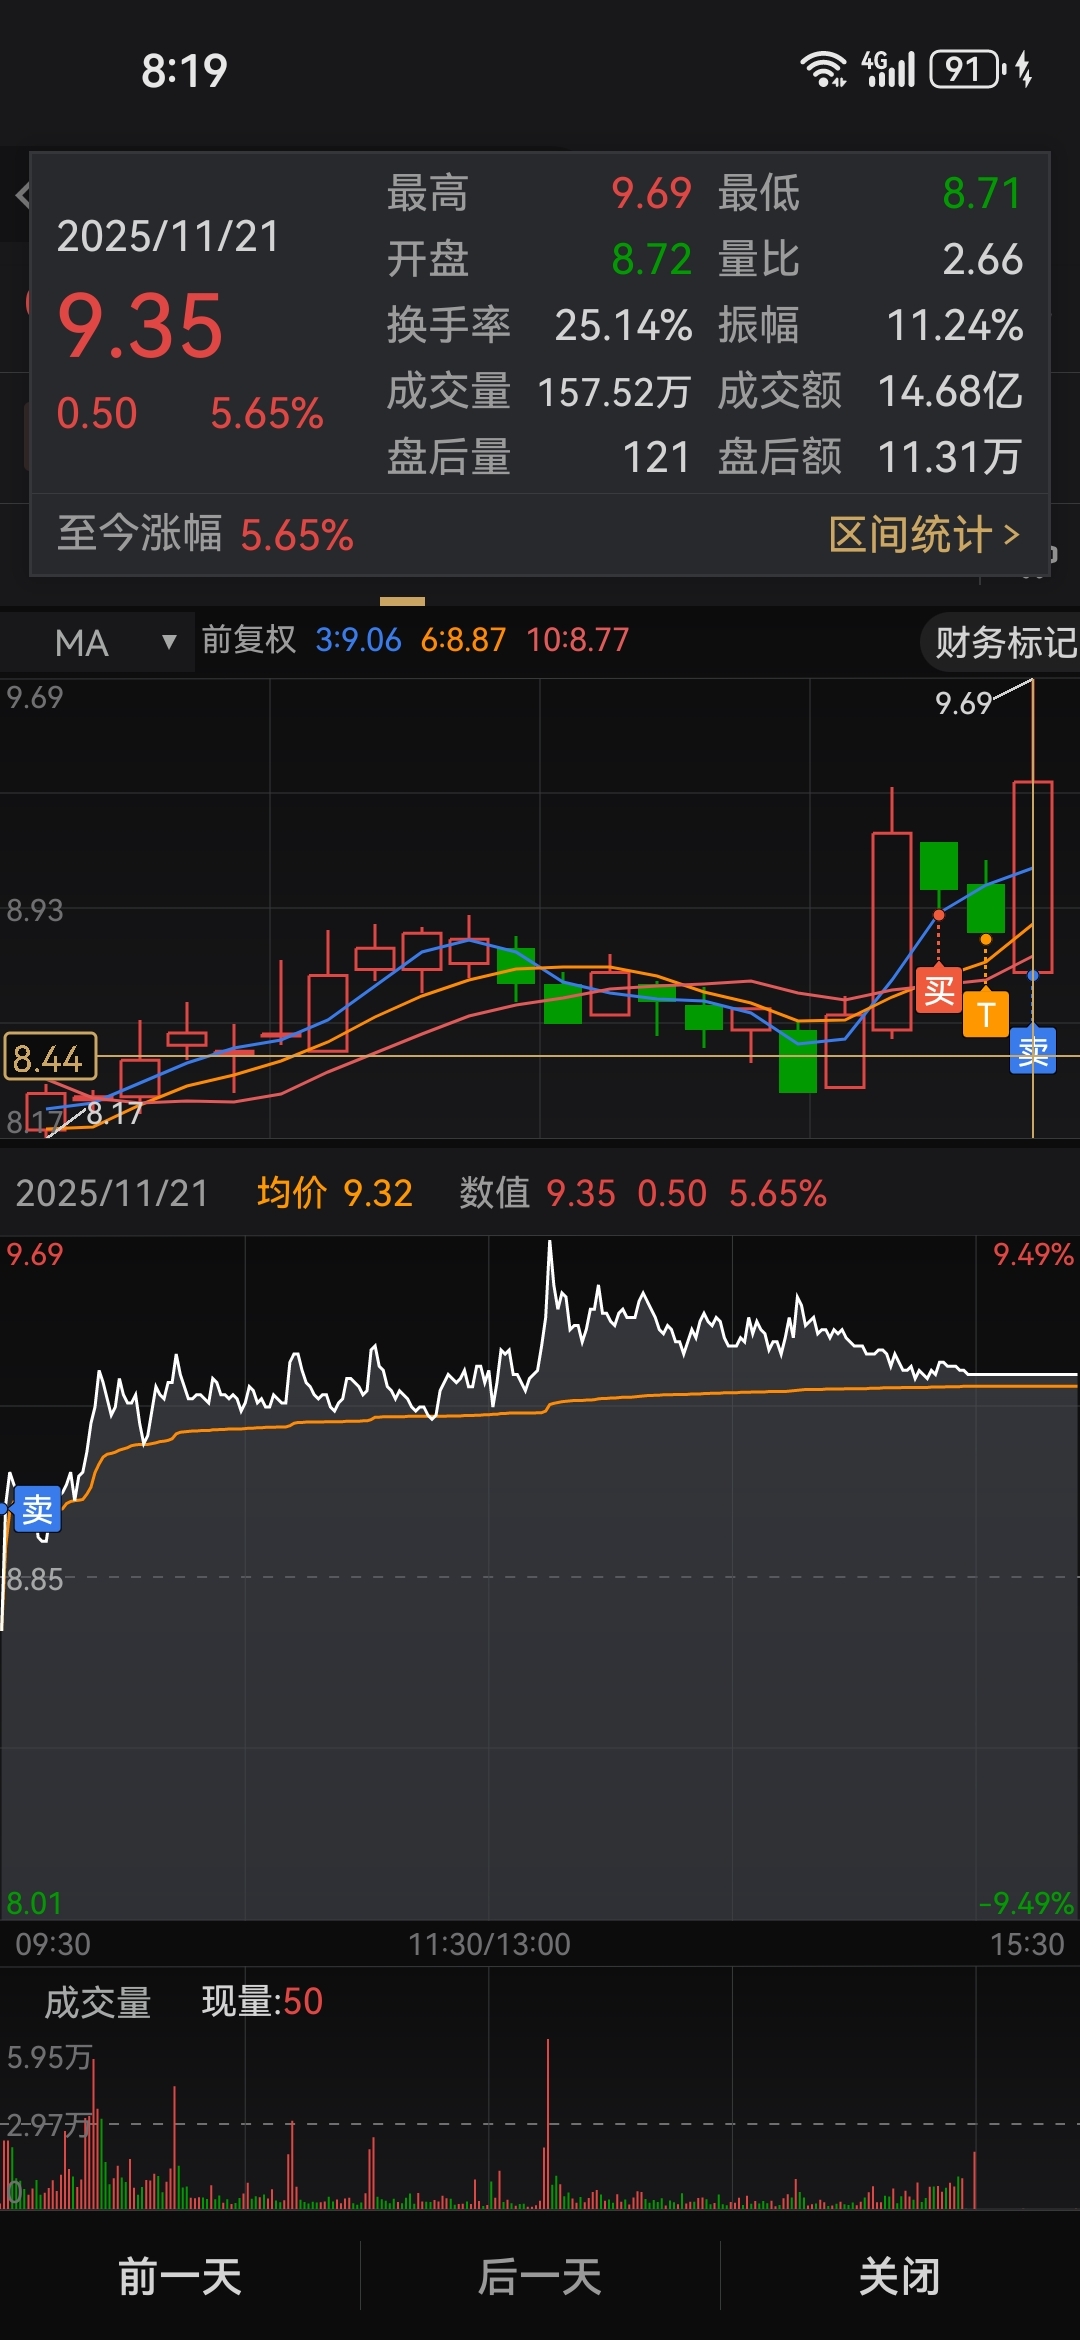Tap the orange T trade marker
The image size is (1080, 2340).
[985, 1014]
